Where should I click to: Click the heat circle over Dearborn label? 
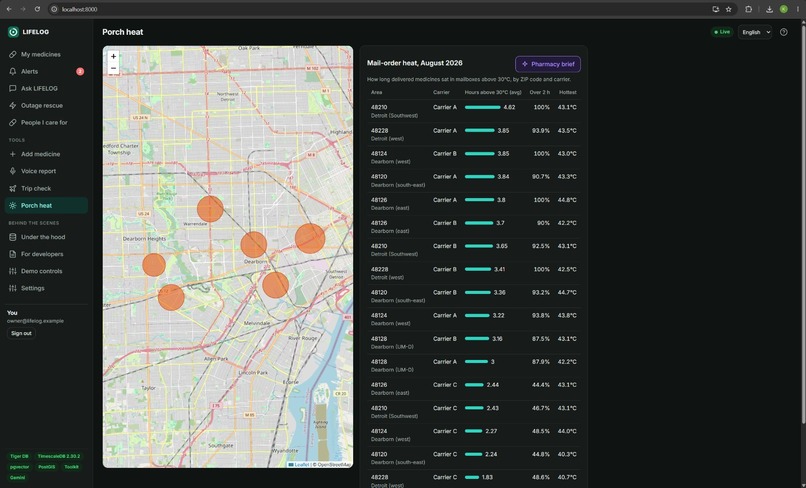pos(254,244)
